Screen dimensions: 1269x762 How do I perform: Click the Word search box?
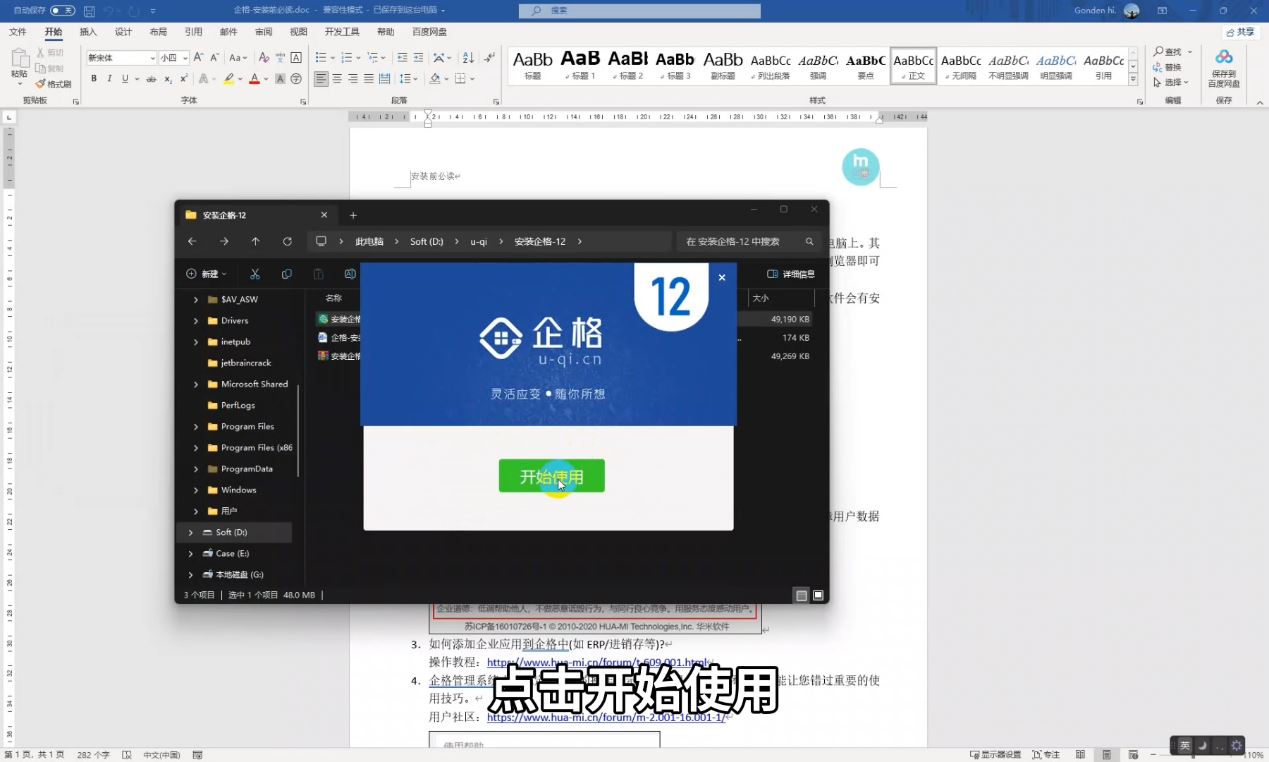coord(639,10)
